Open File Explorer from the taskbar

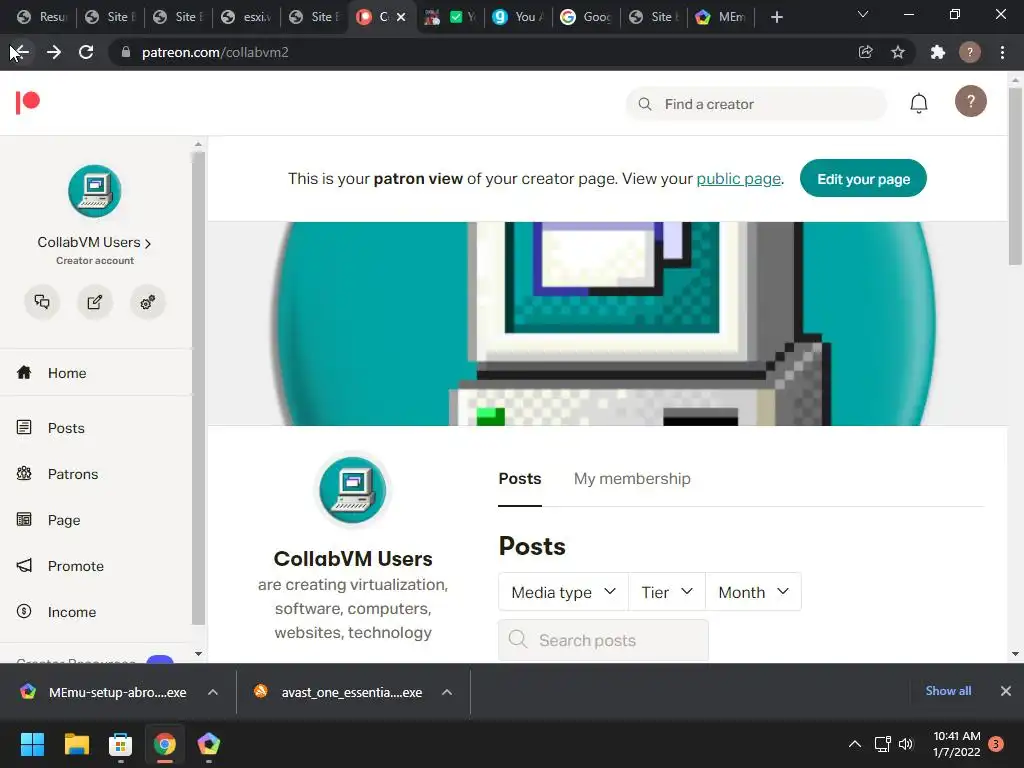[x=76, y=744]
